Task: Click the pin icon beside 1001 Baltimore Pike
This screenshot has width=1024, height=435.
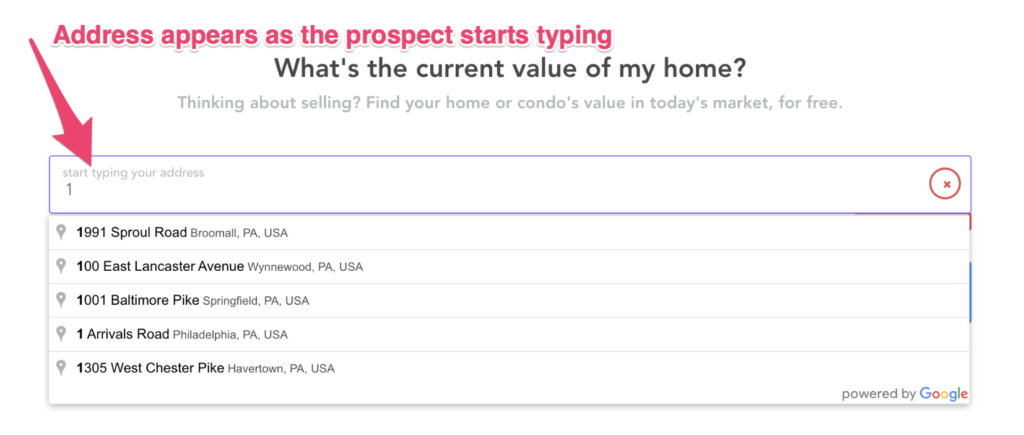Action: pyautogui.click(x=62, y=300)
